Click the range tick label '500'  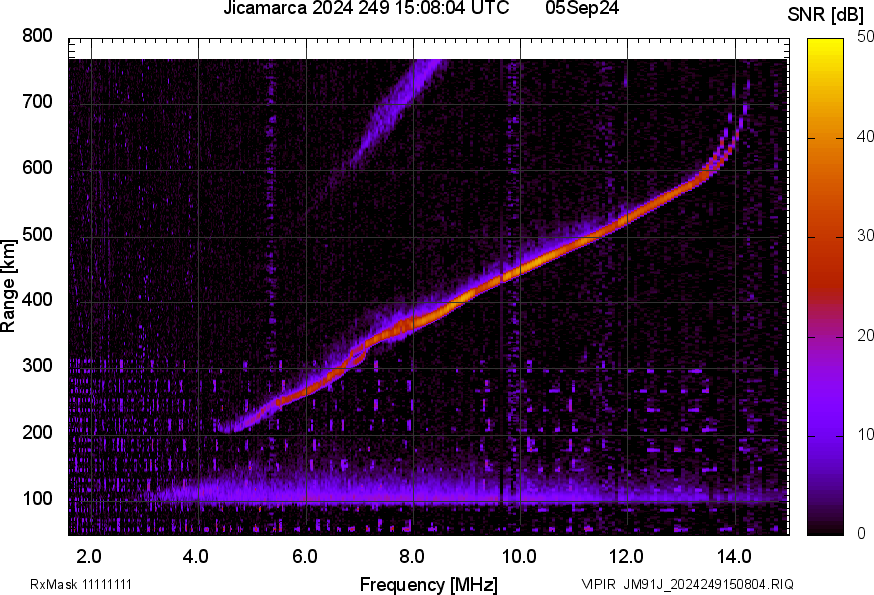point(37,234)
